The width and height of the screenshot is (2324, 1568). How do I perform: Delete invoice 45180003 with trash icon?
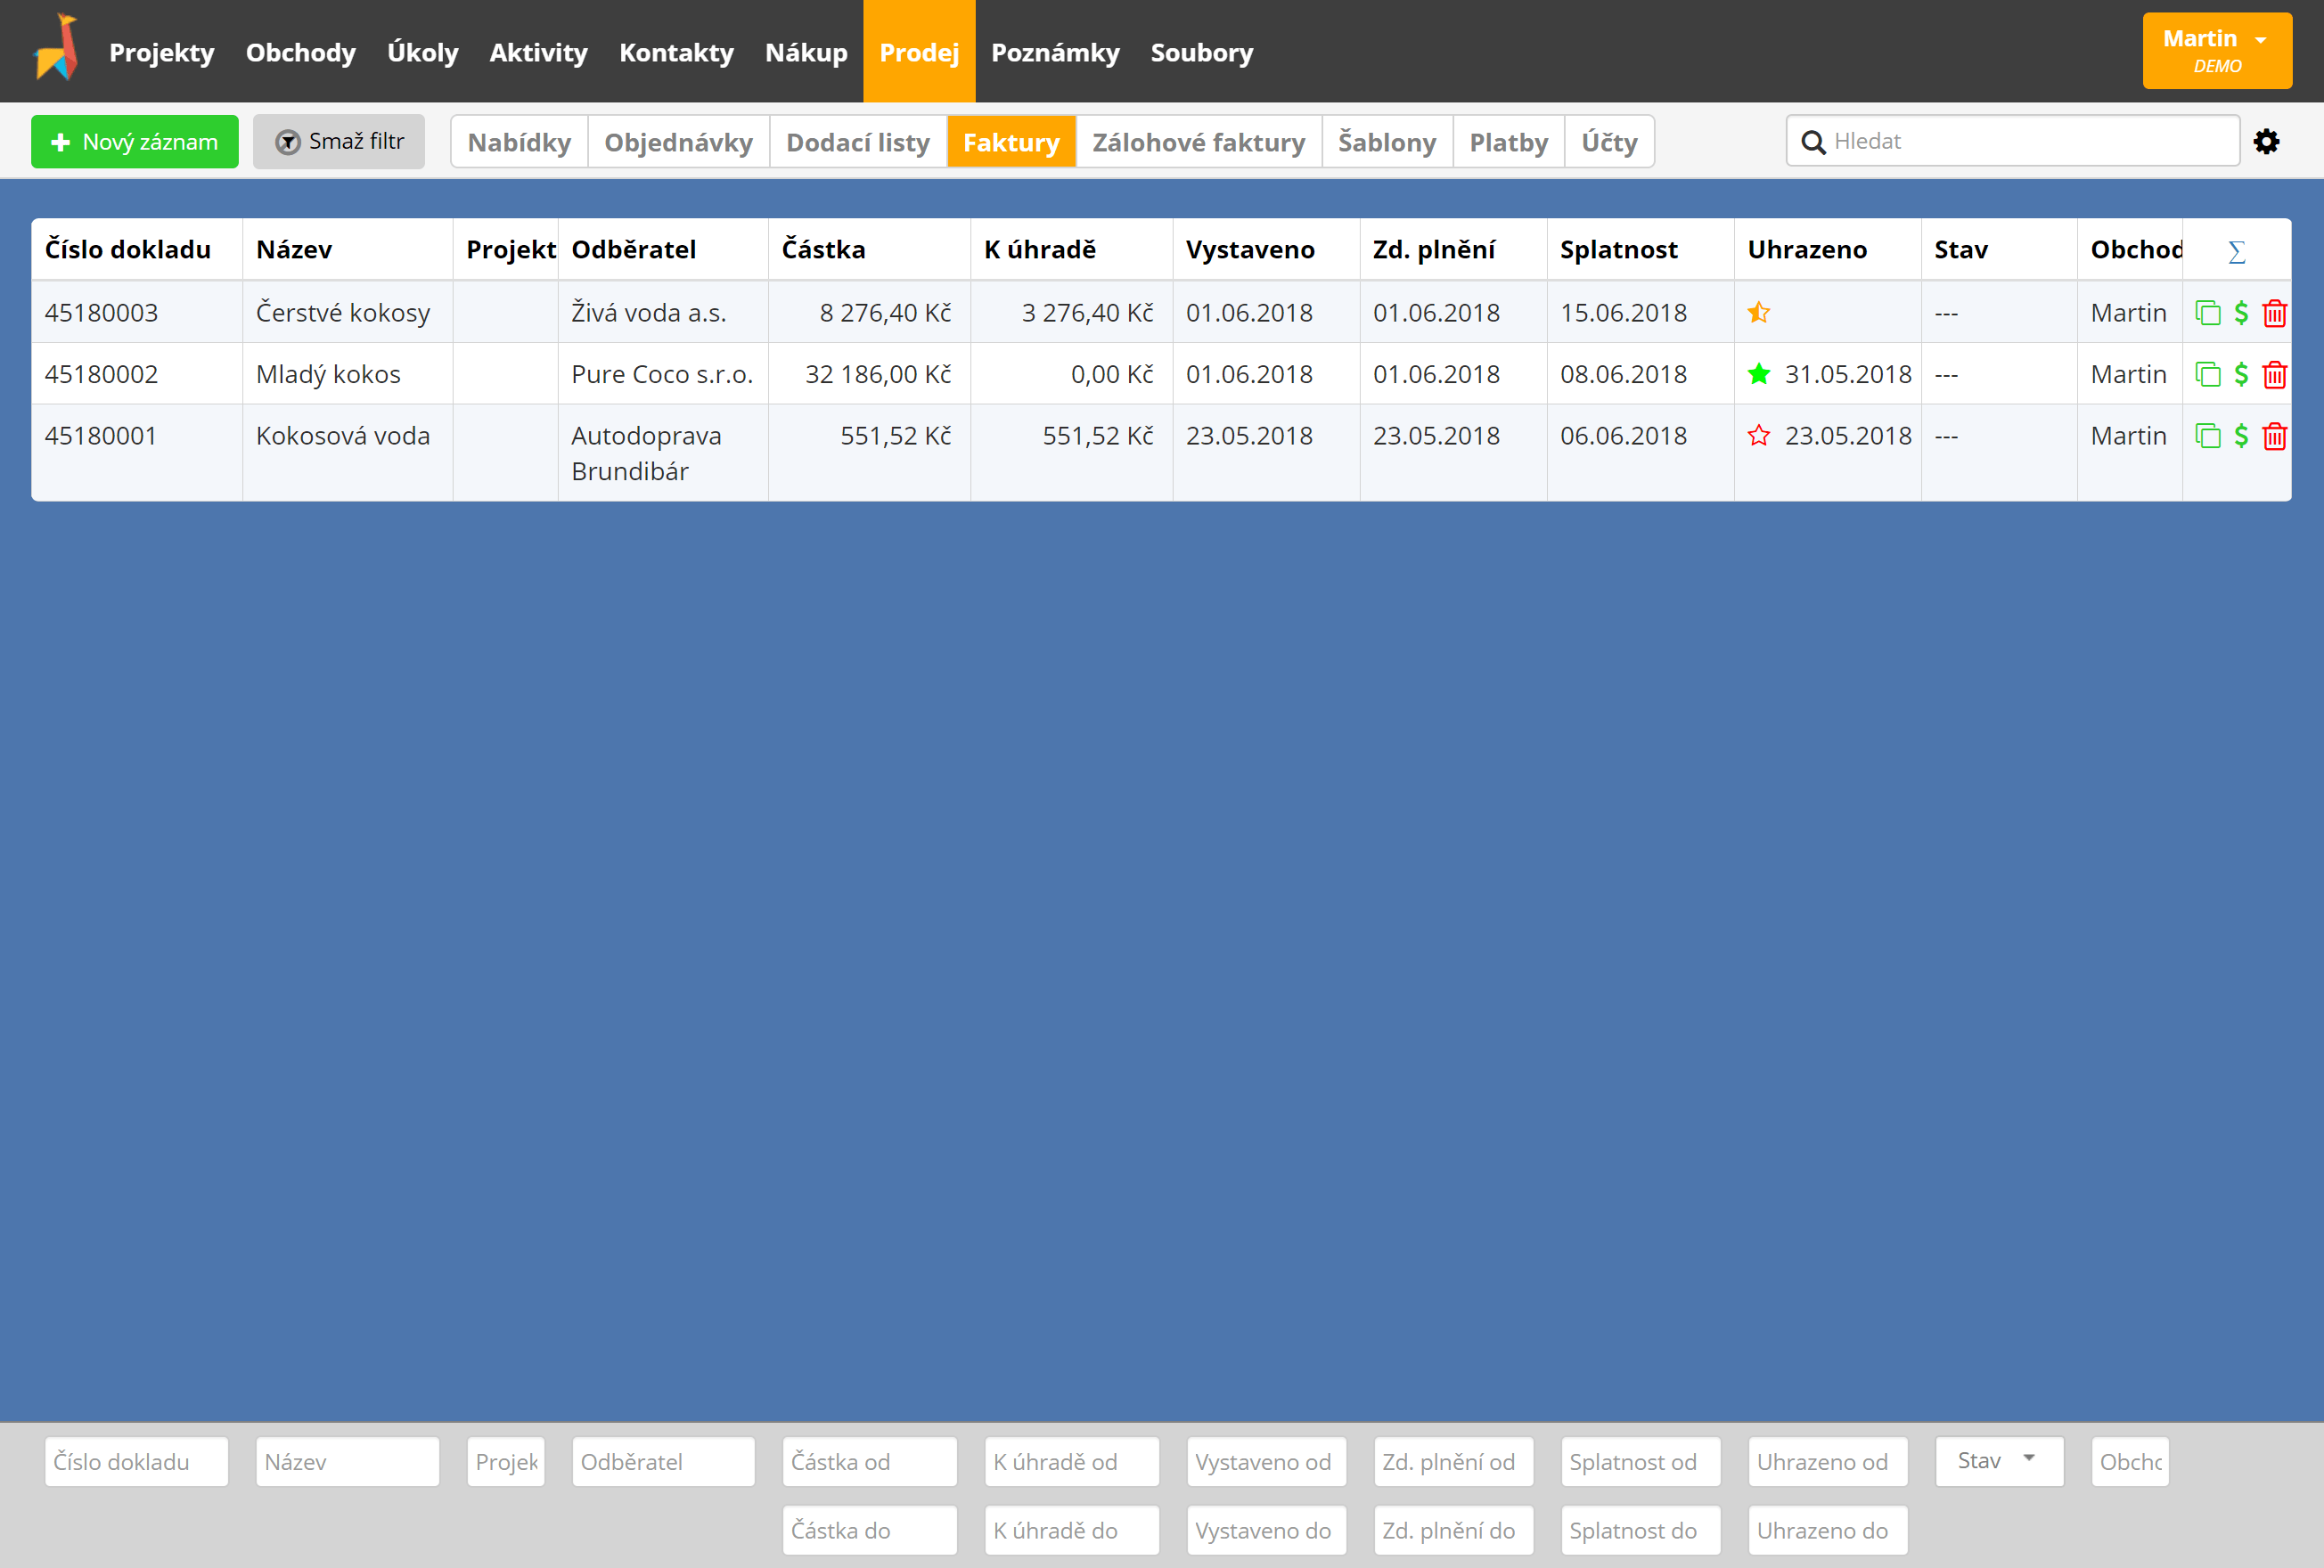pyautogui.click(x=2274, y=313)
